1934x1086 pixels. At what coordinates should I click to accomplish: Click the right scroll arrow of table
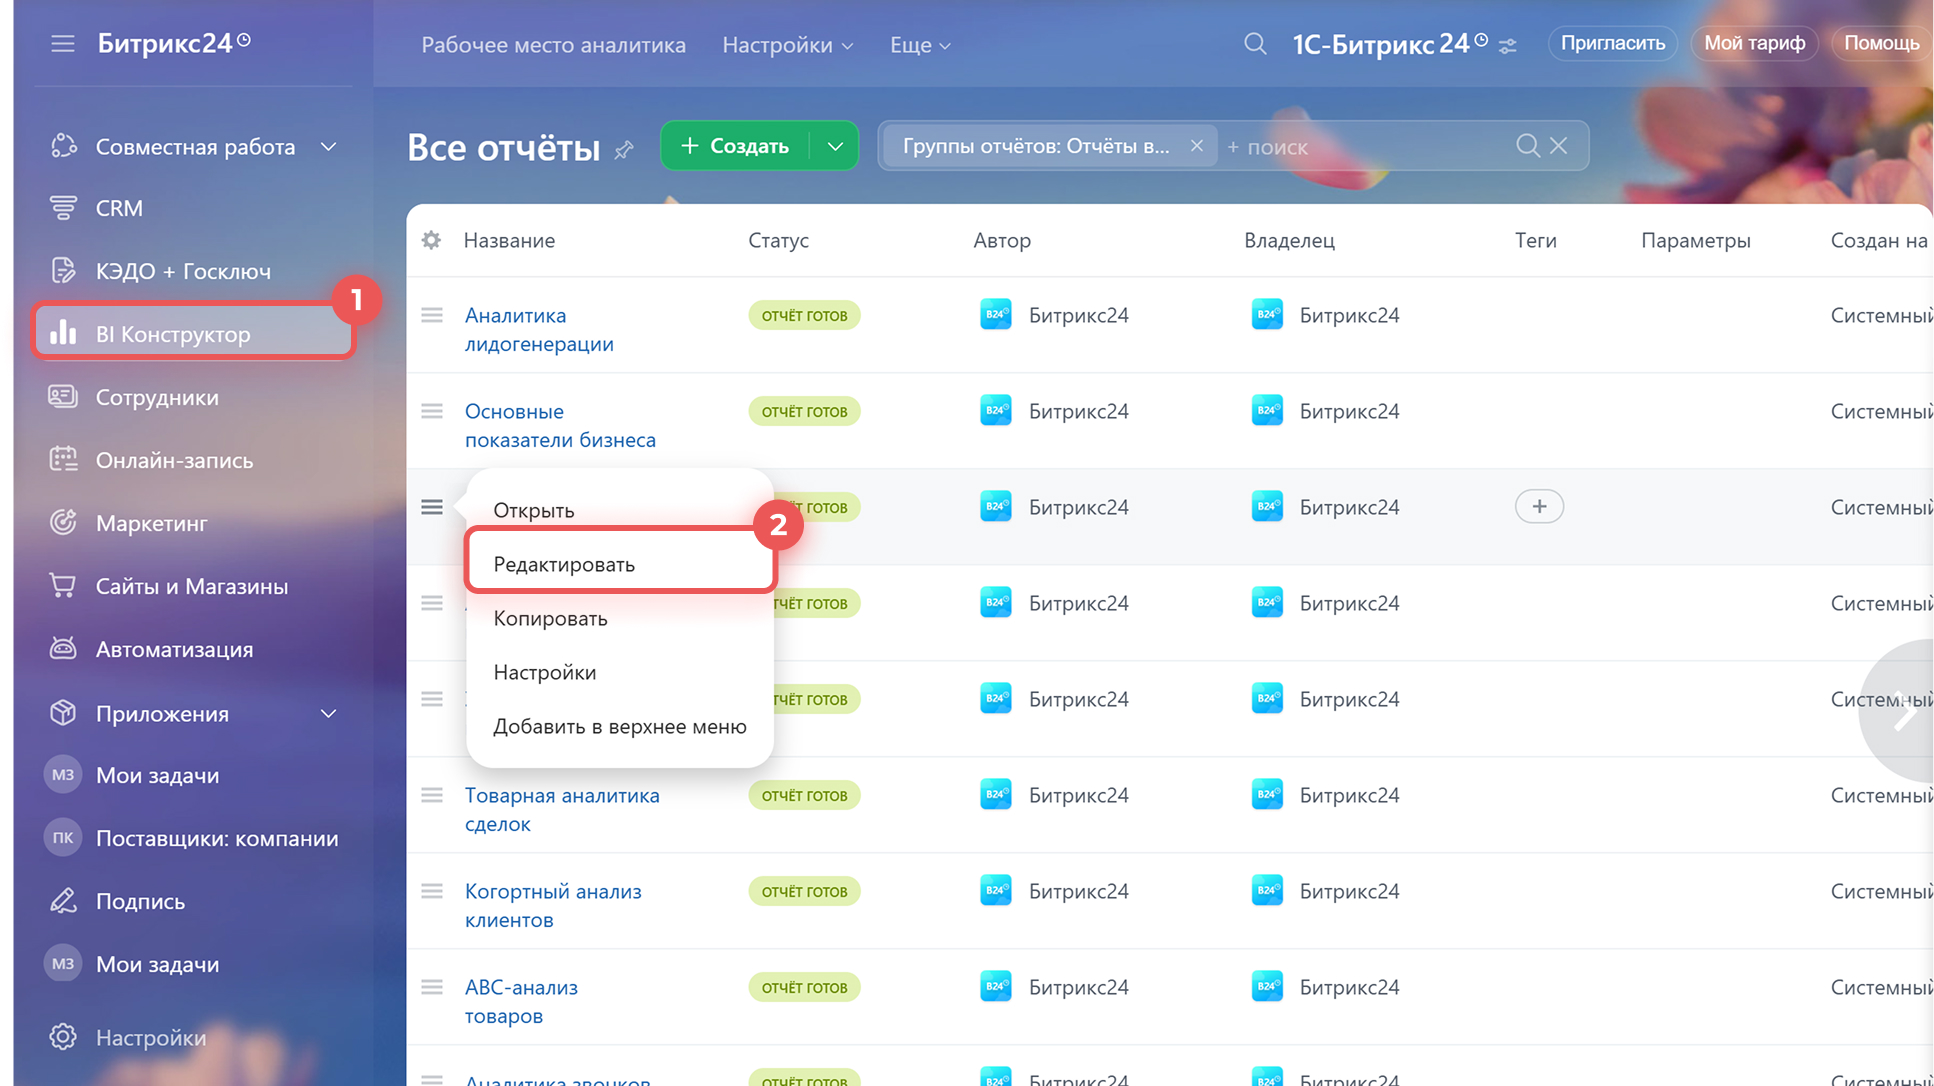click(x=1902, y=712)
